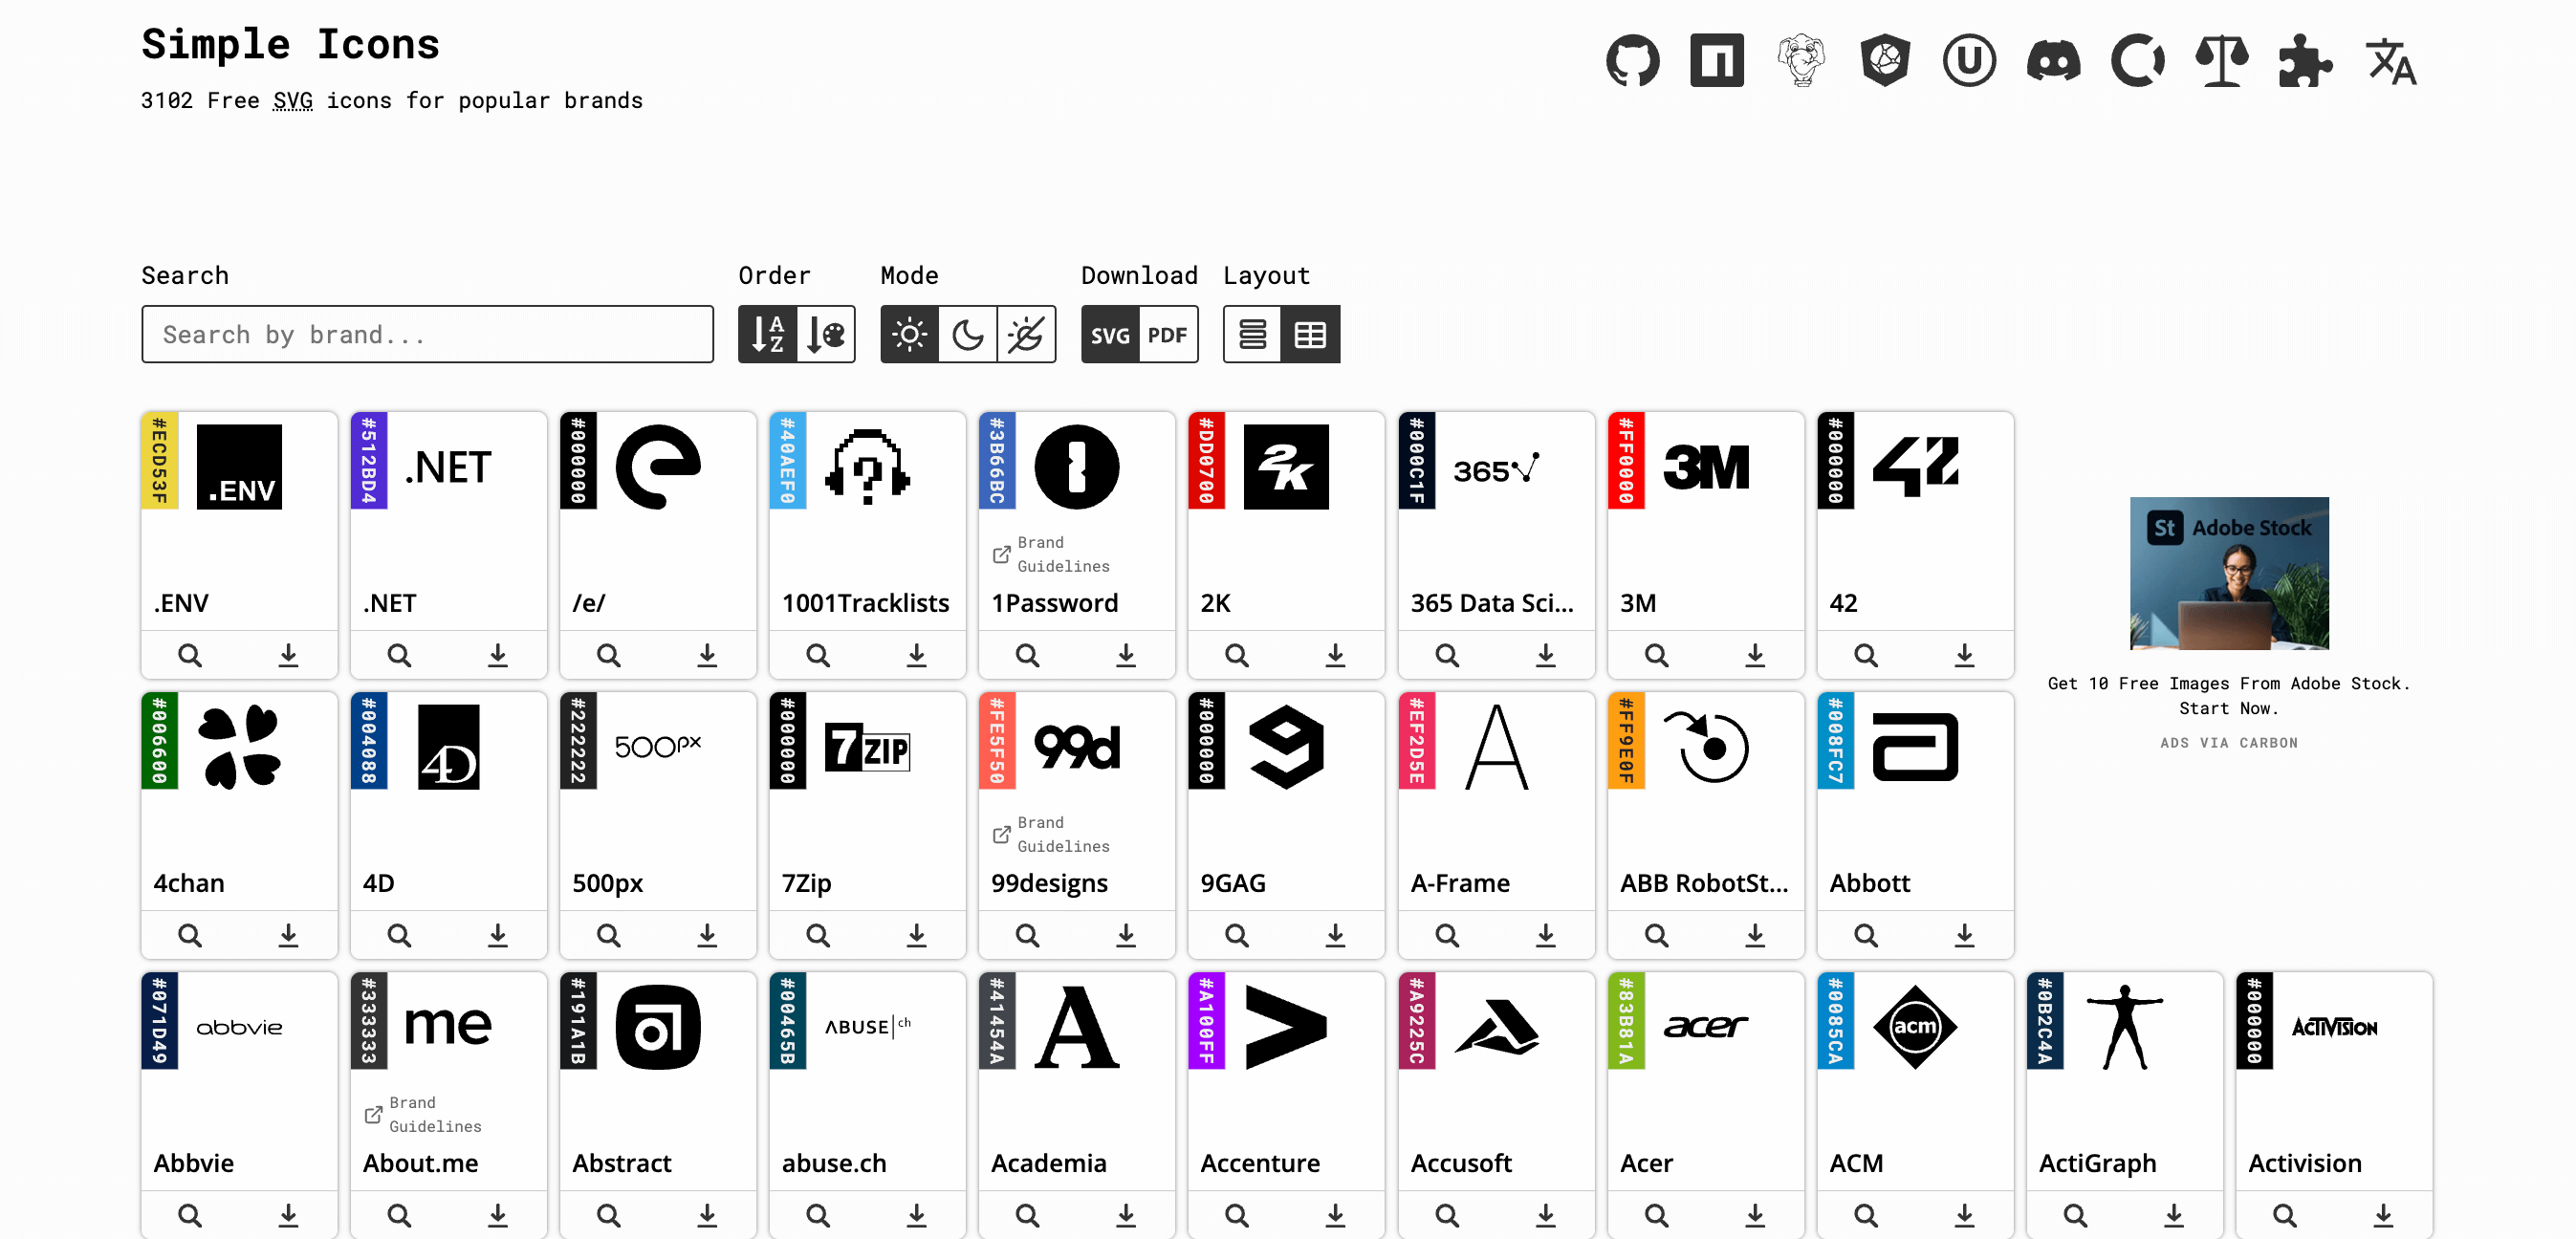Select system color mode
The image size is (2576, 1239).
tap(1026, 334)
